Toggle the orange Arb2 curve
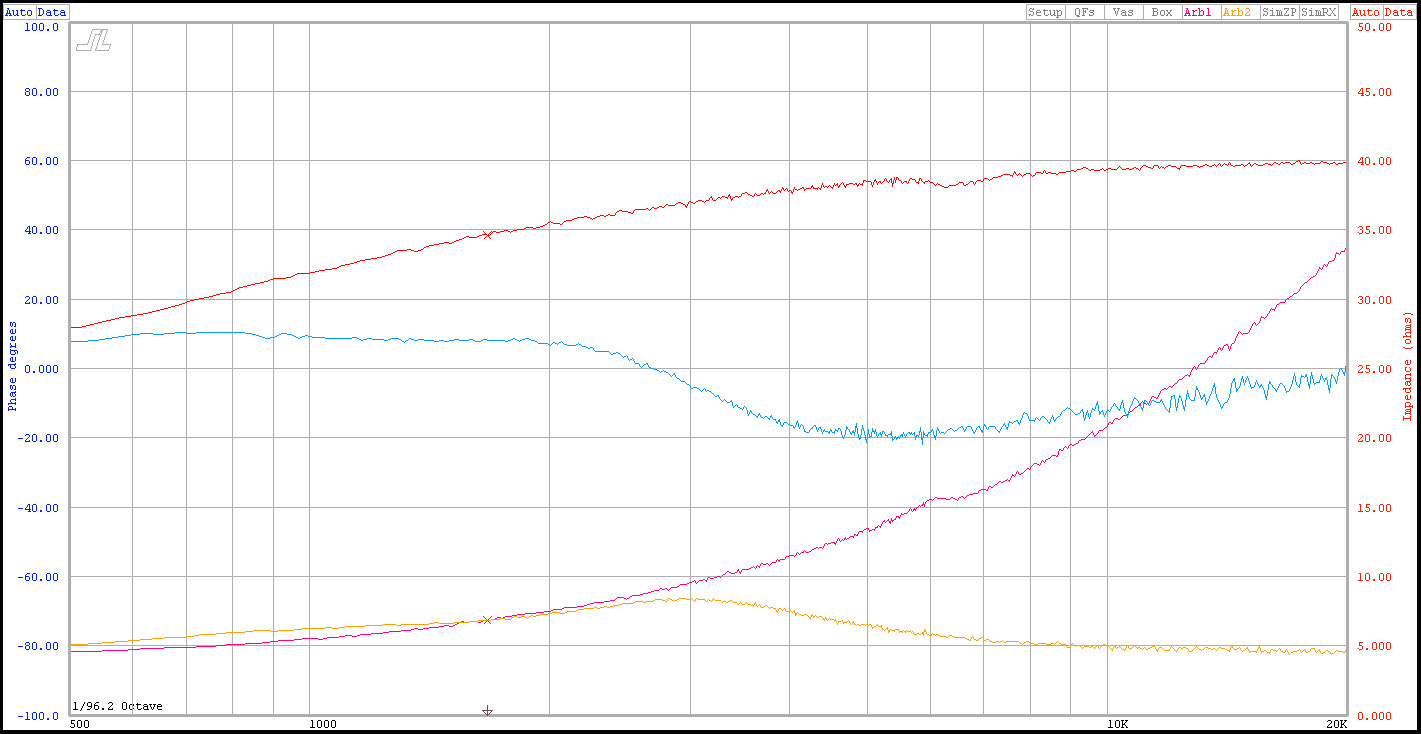 (1238, 12)
